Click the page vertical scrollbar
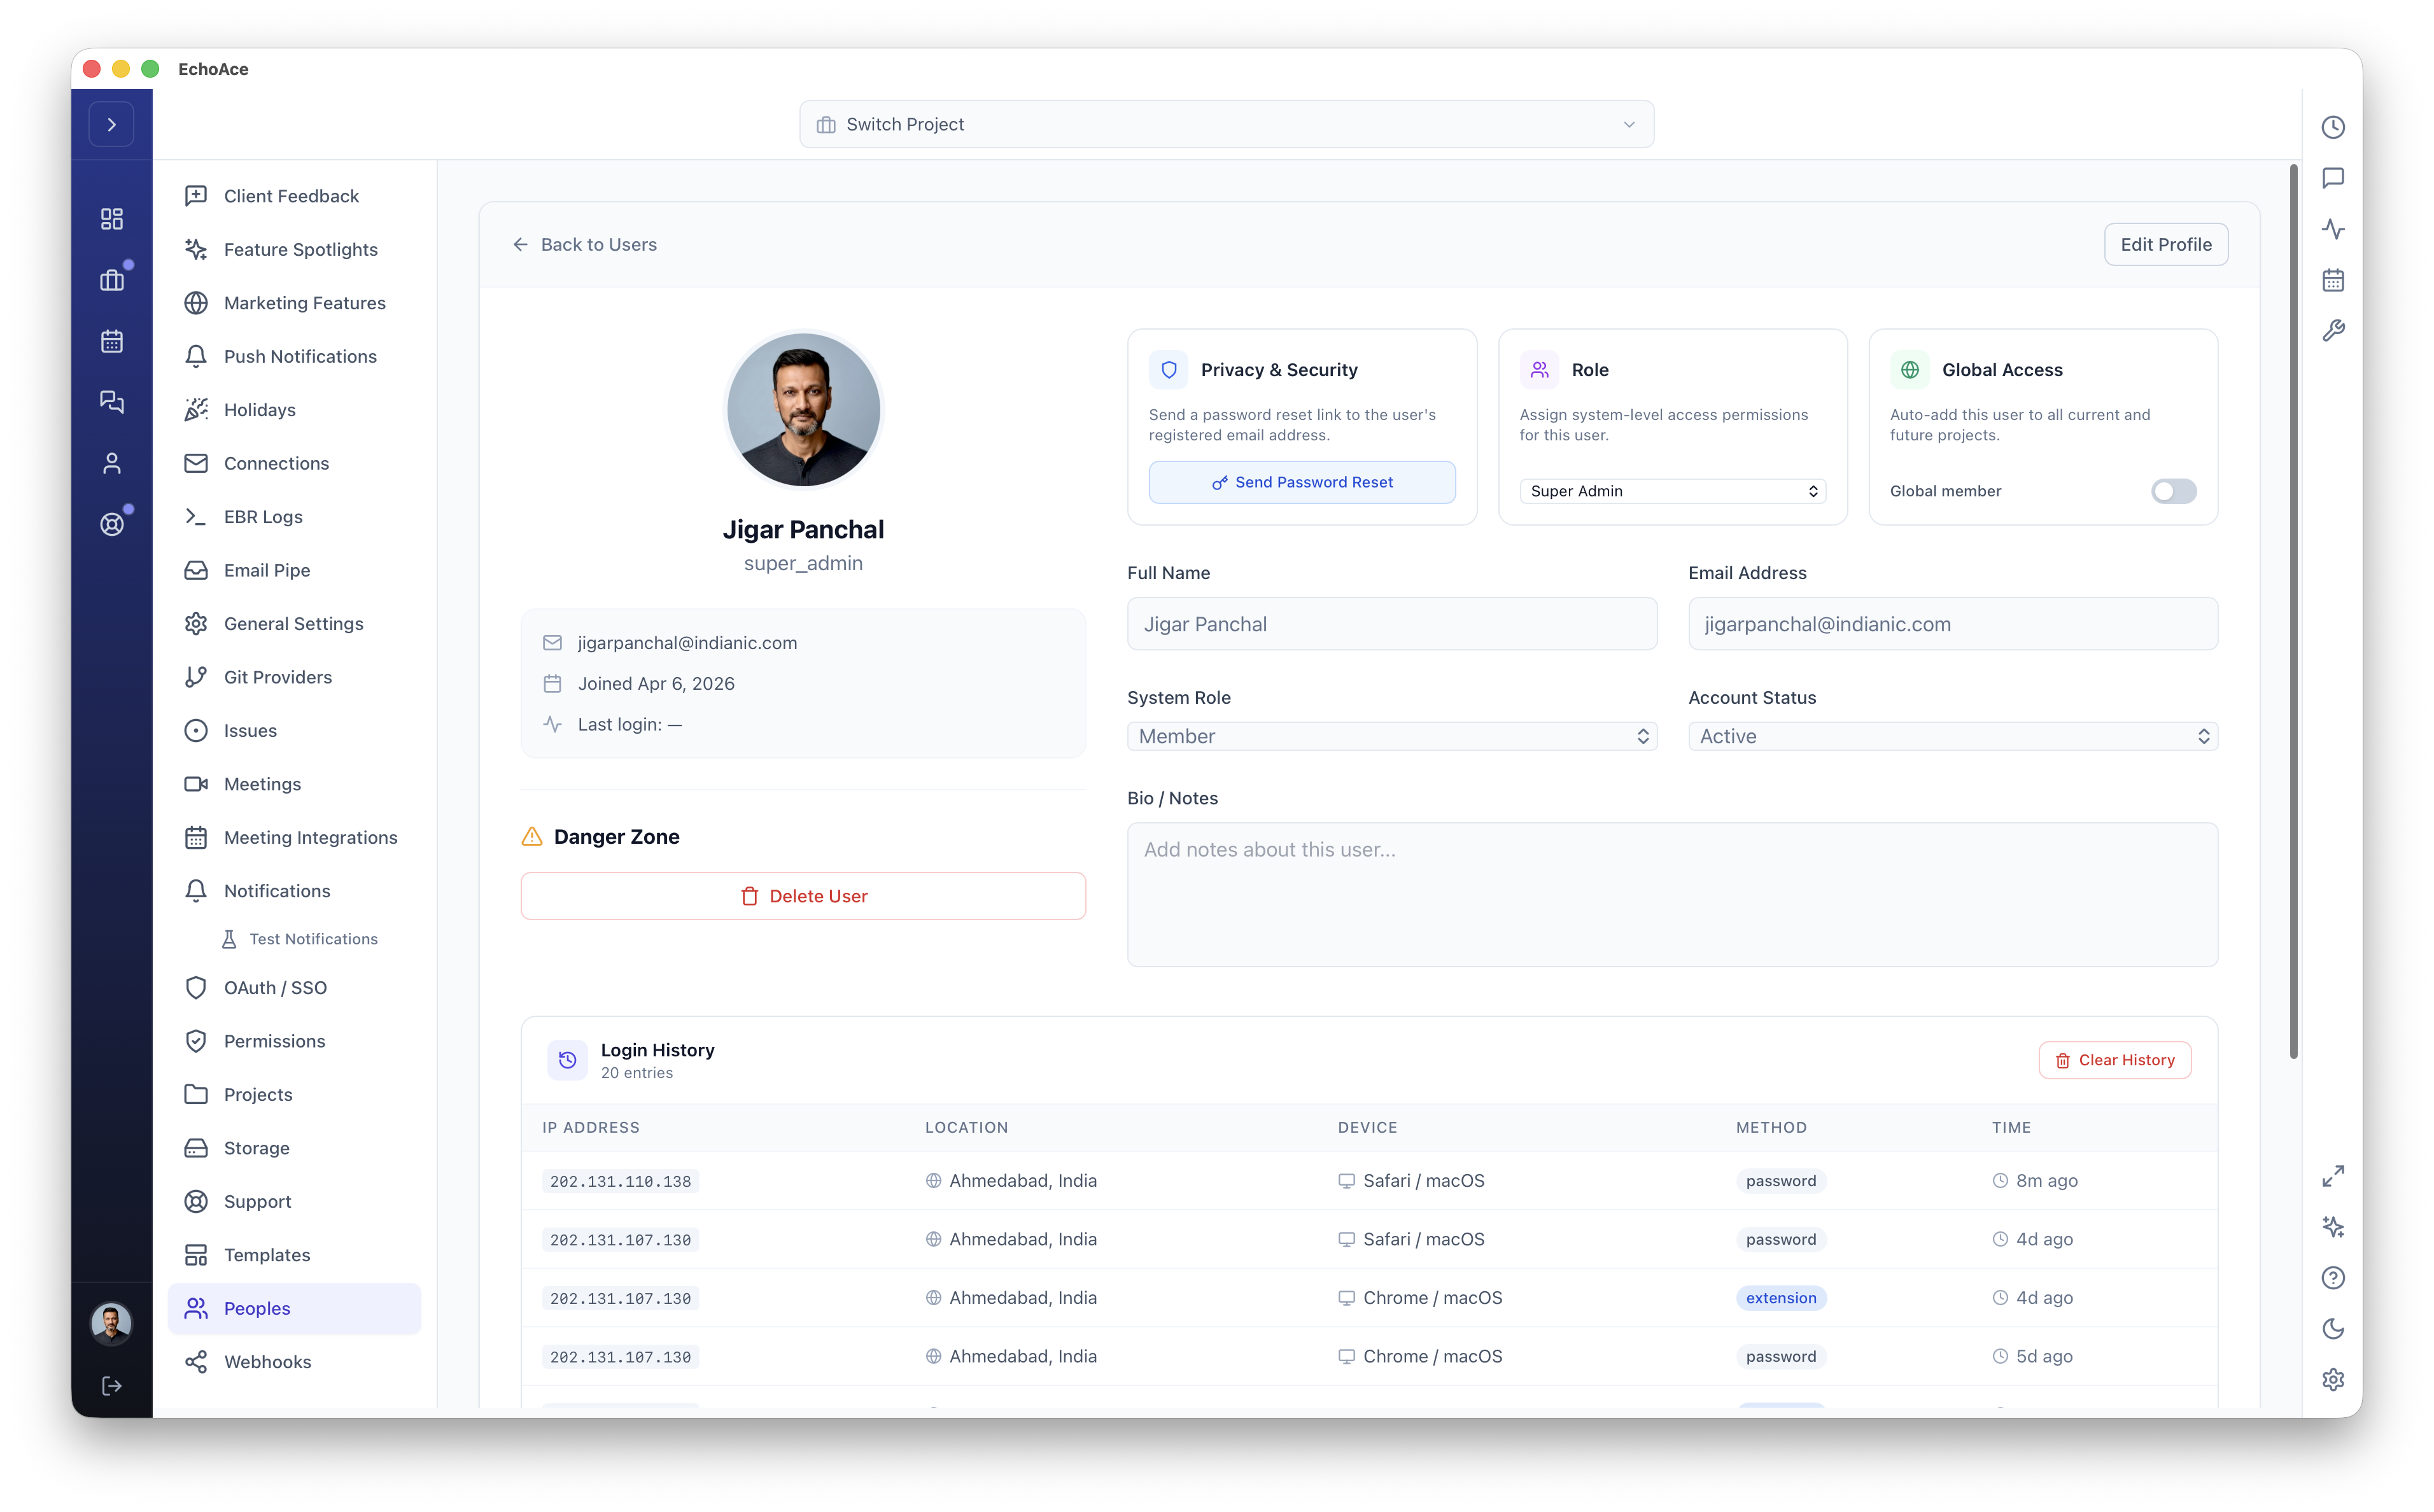Viewport: 2434px width, 1512px height. point(2293,612)
